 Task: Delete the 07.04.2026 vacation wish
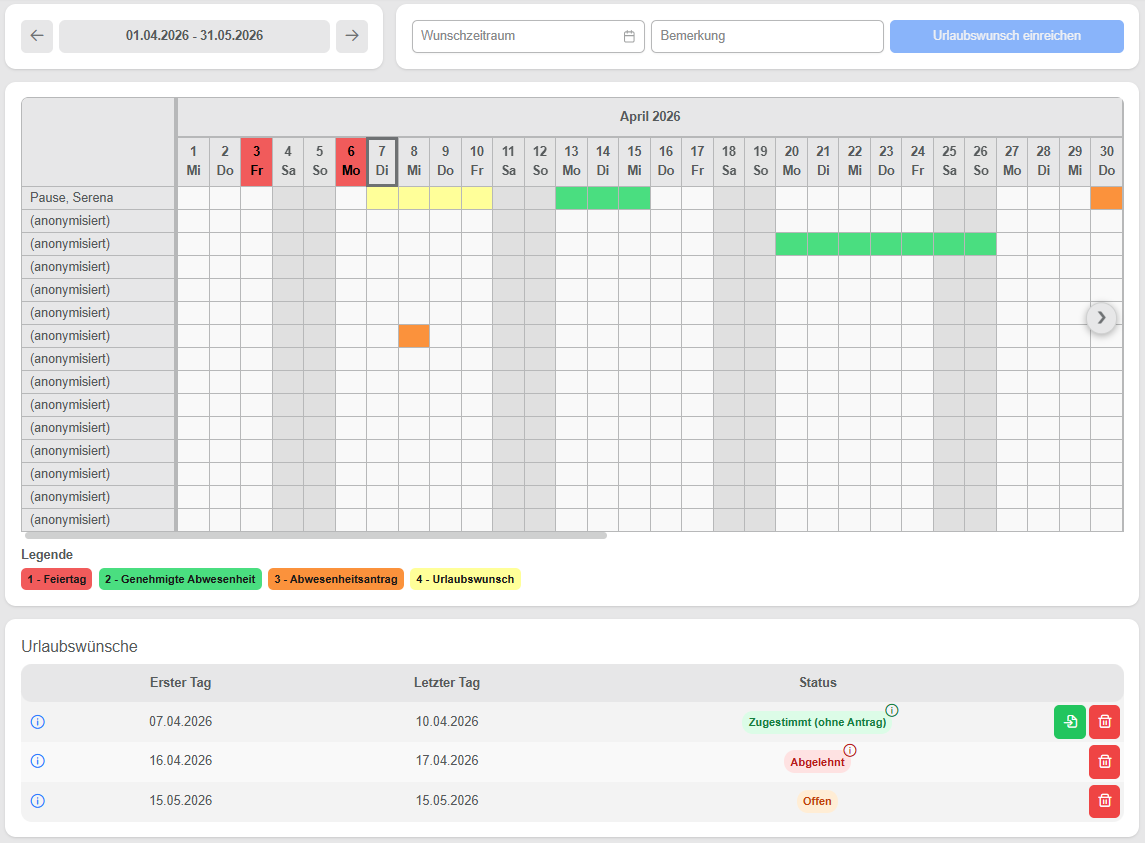pos(1104,722)
